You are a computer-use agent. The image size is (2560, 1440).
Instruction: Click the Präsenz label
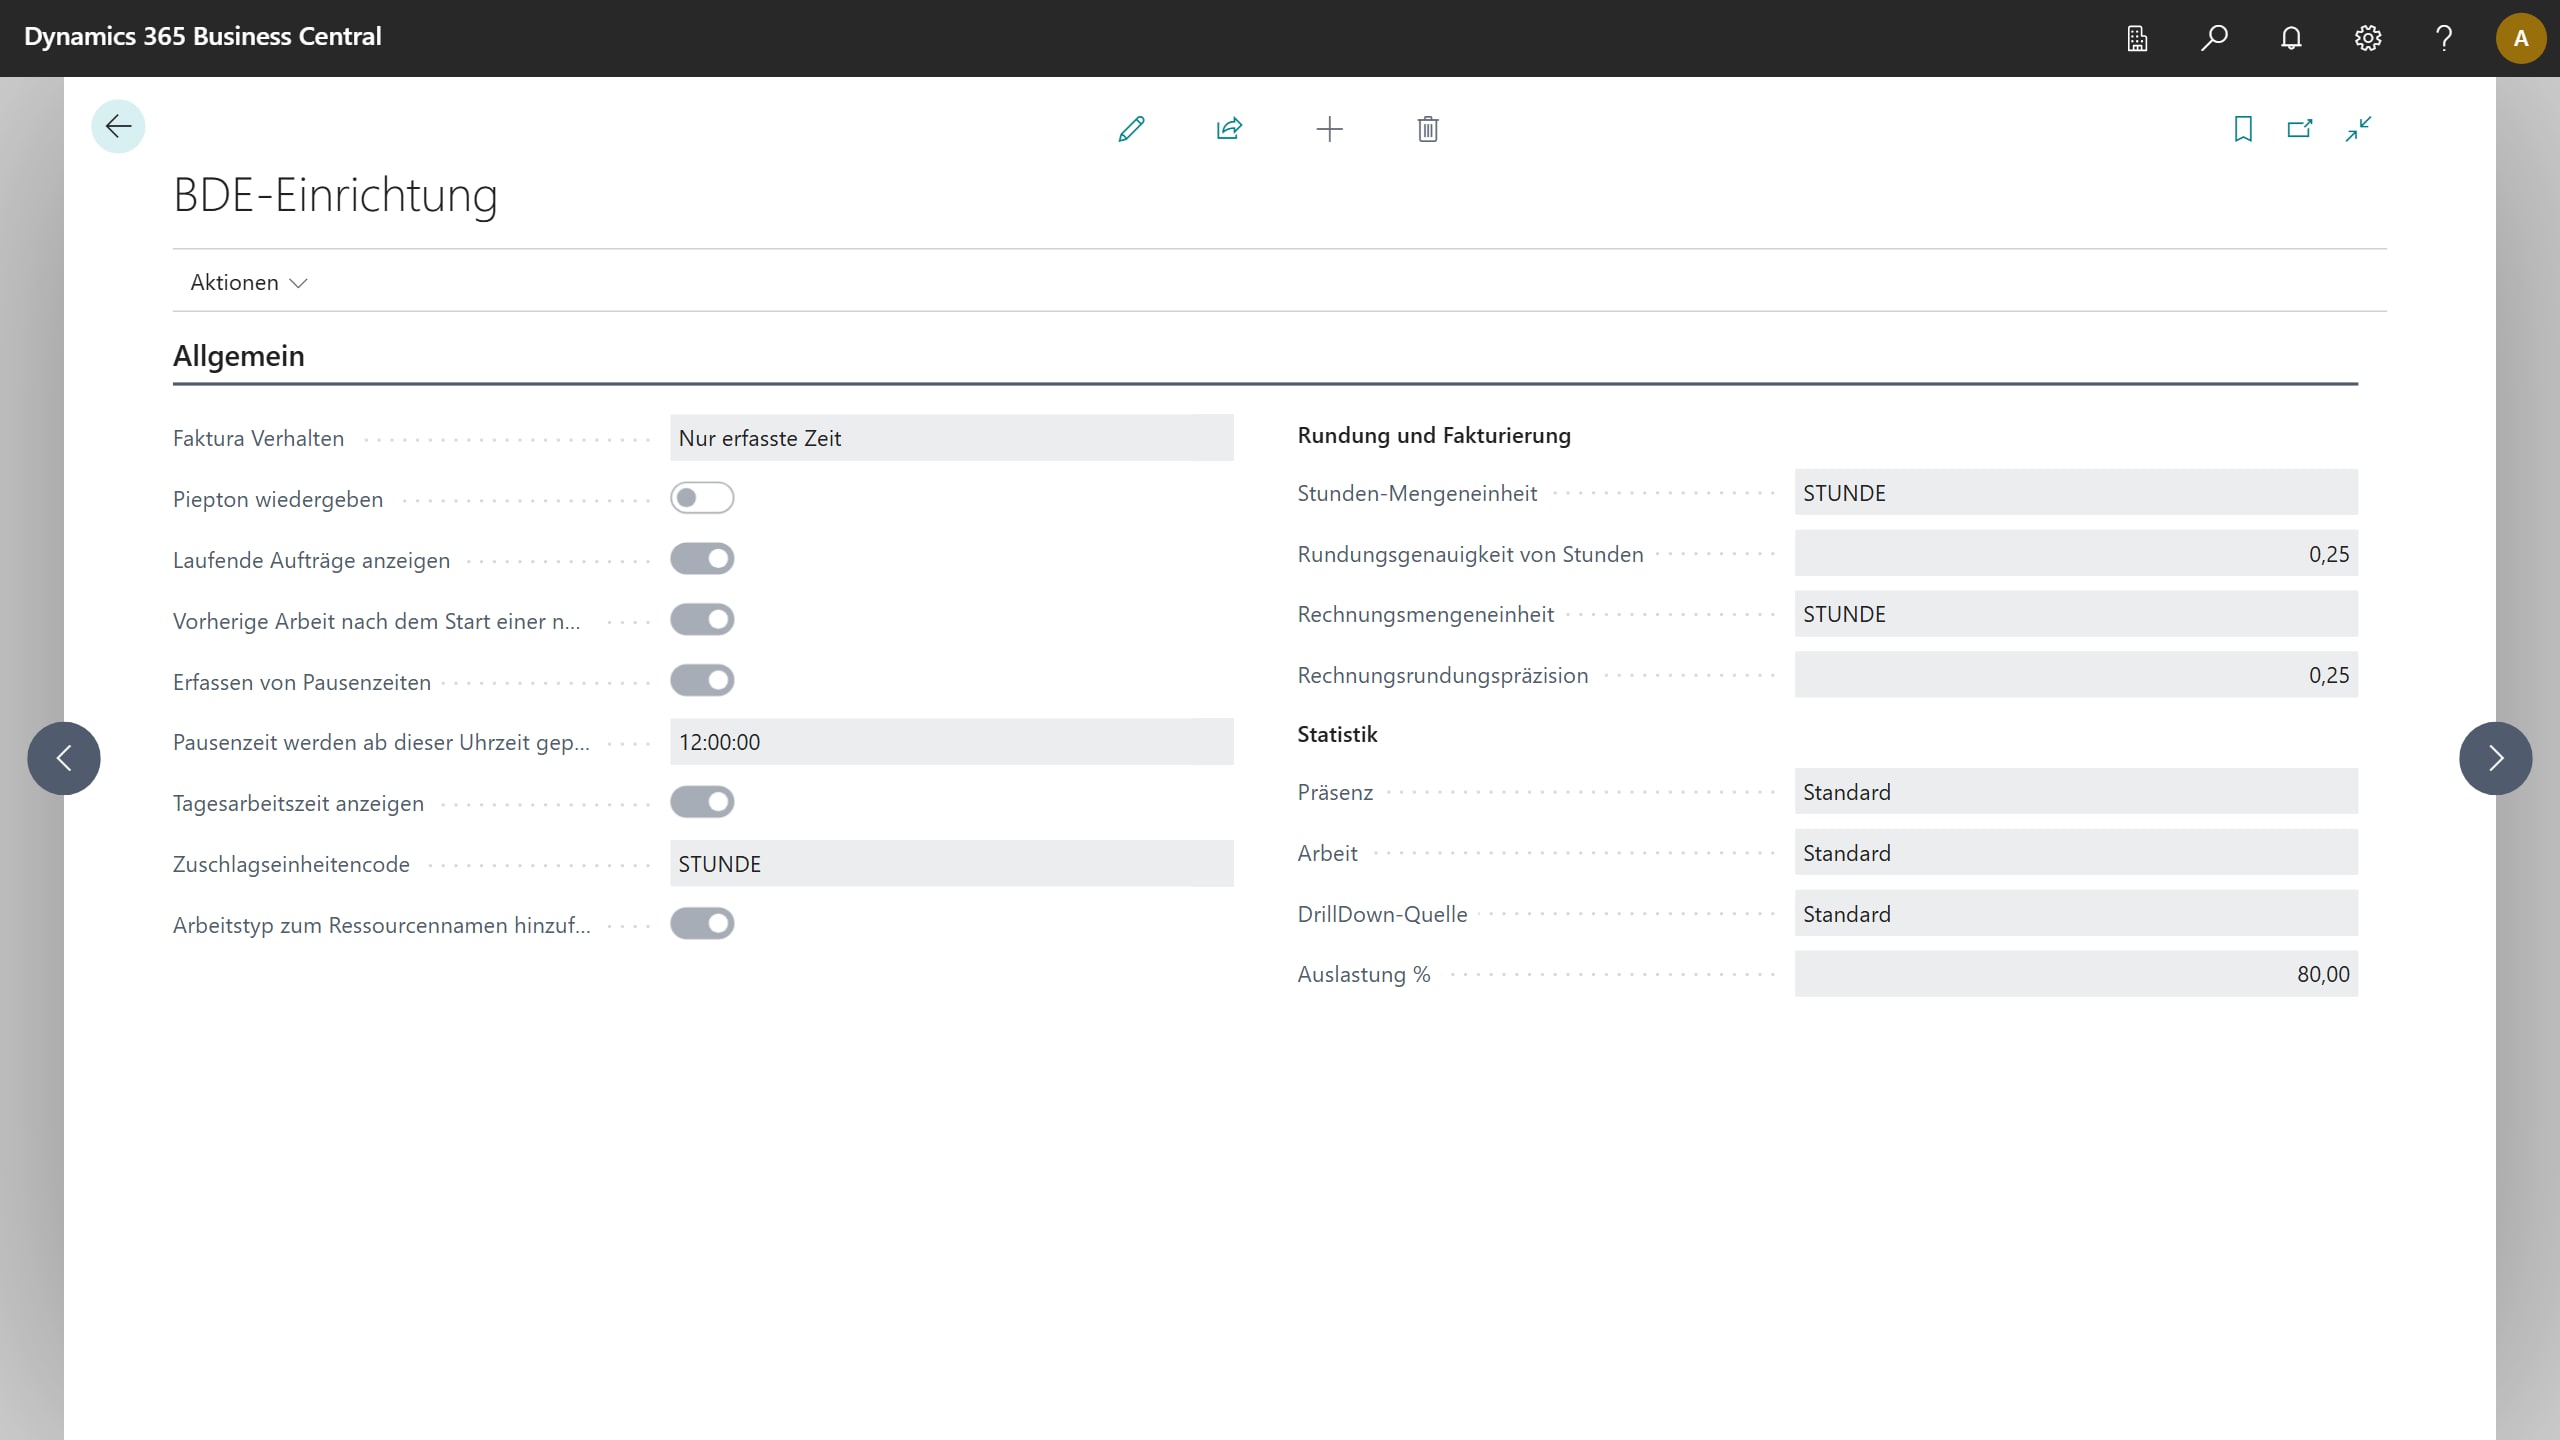[x=1335, y=793]
